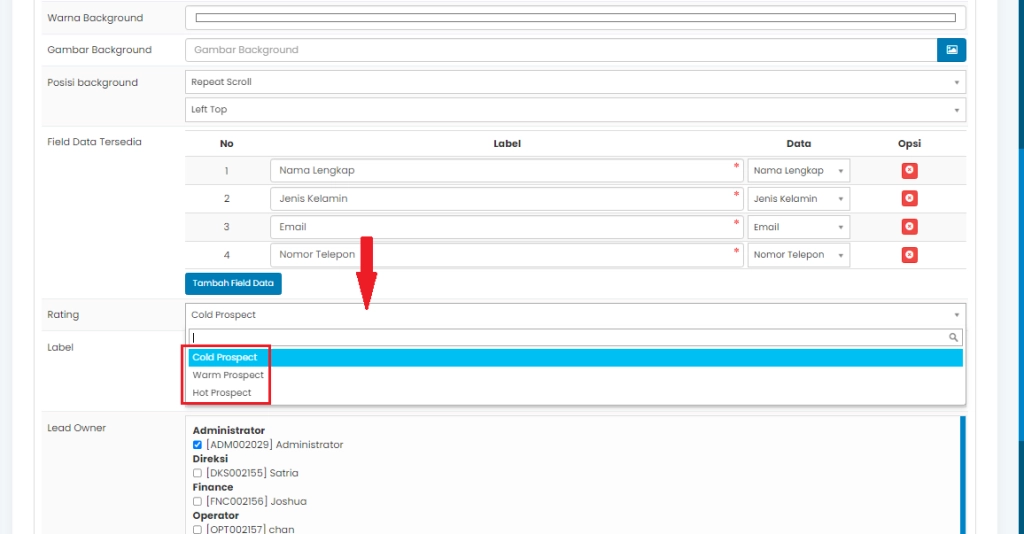The width and height of the screenshot is (1024, 534).
Task: Edit the Jenis Kelamin label field
Action: tap(506, 198)
